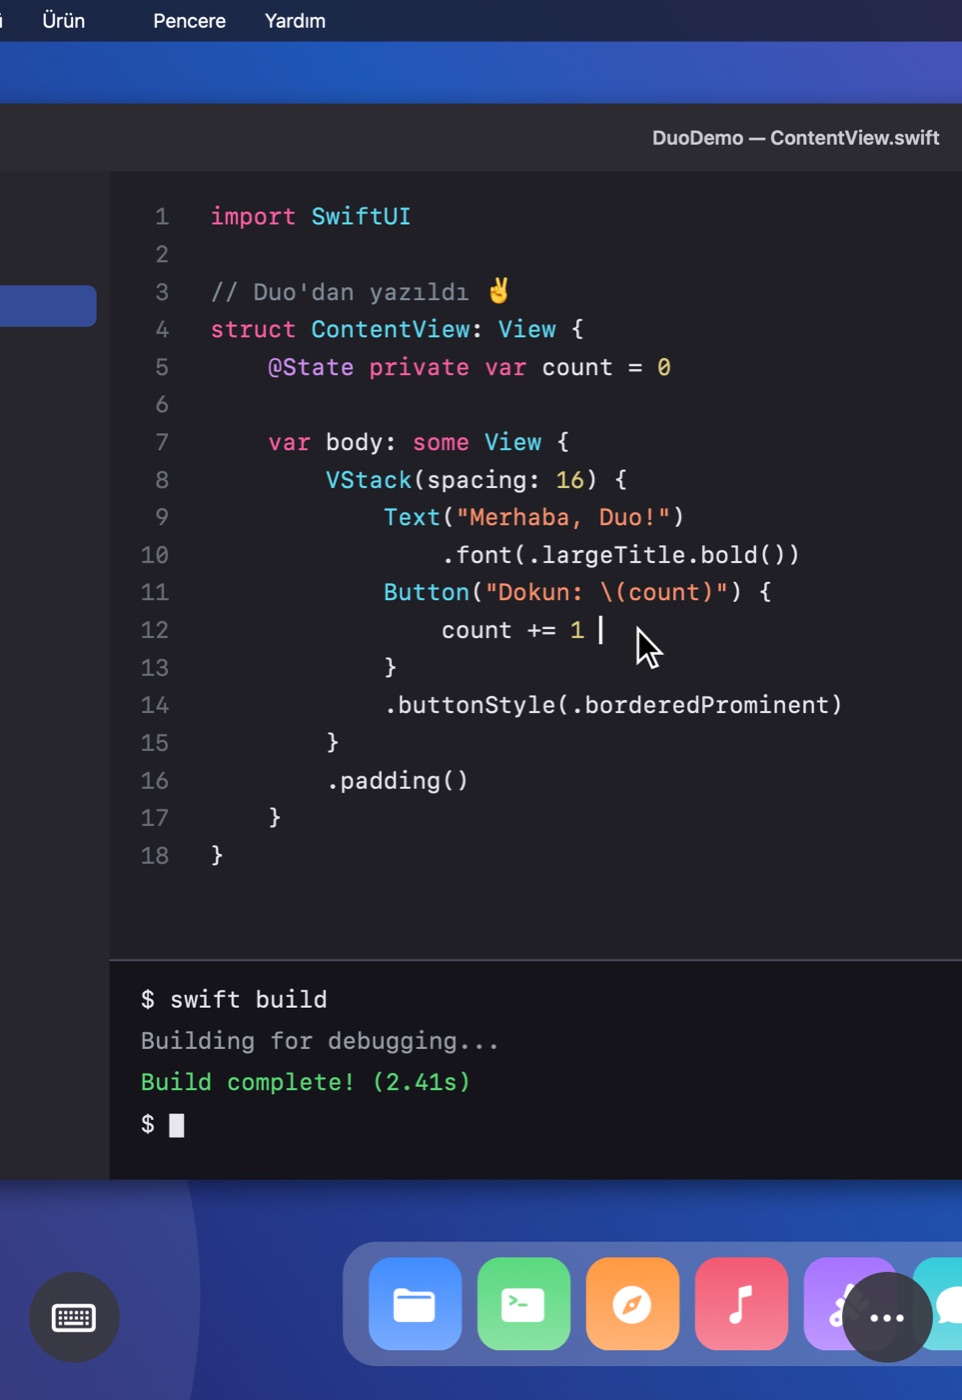Click the "Merhaba, Duo!" string literal
962x1400 pixels.
(x=563, y=517)
